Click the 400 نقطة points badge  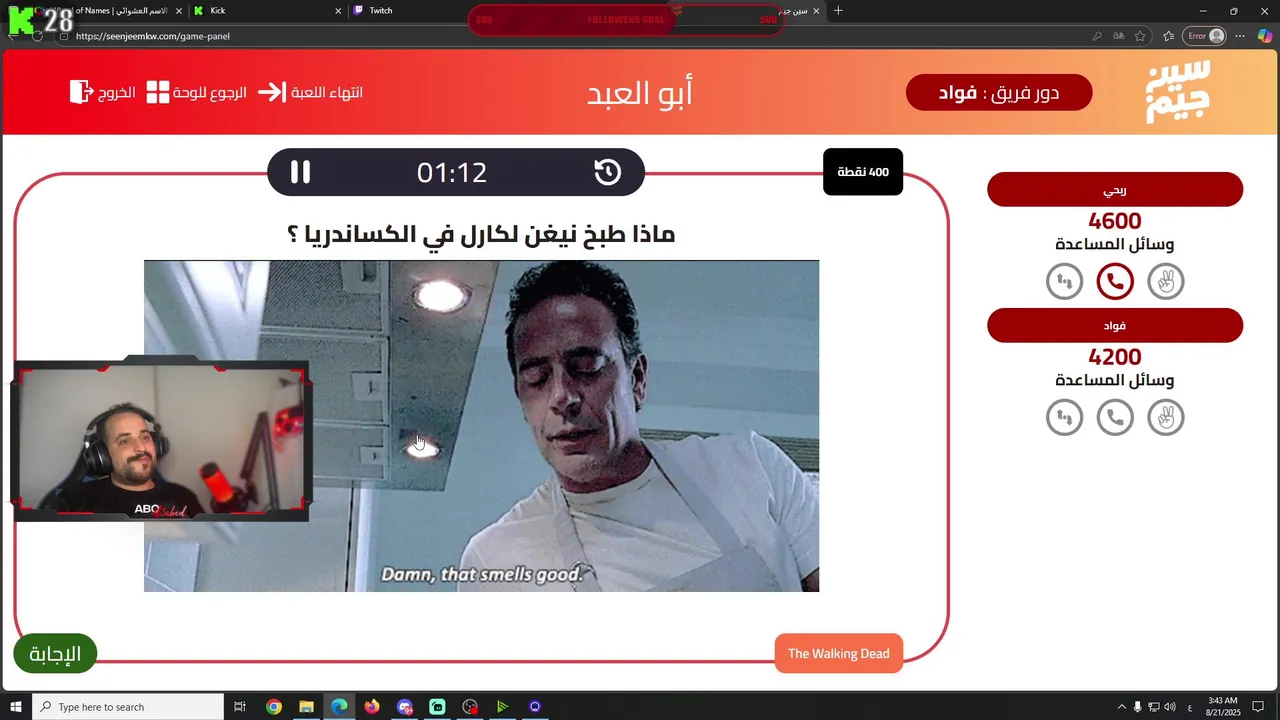coord(863,172)
